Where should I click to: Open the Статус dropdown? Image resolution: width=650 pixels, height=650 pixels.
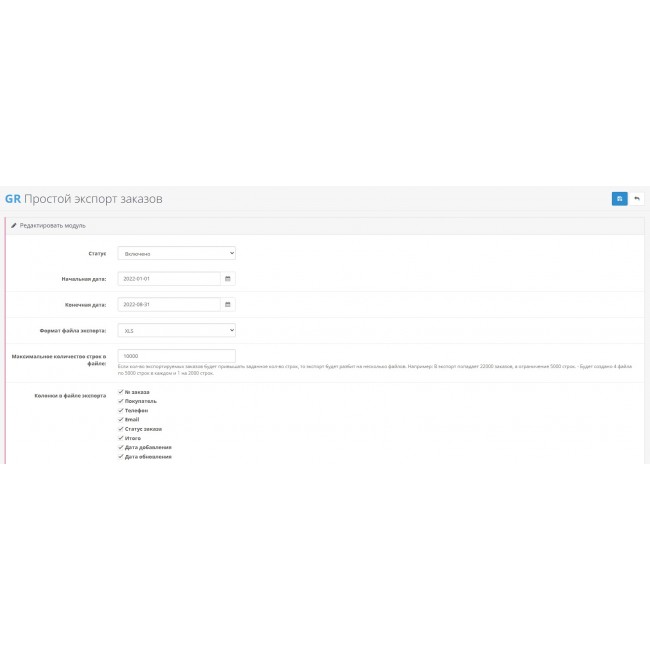click(x=176, y=253)
